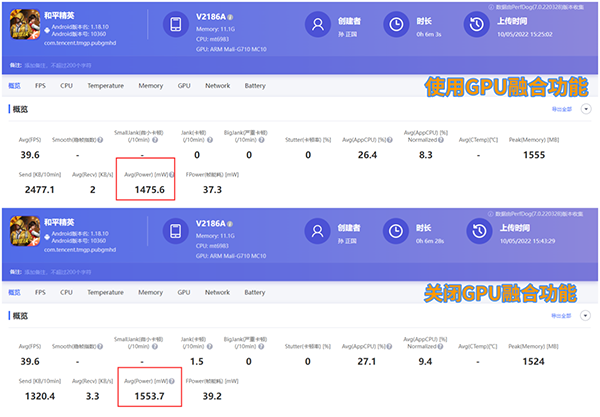Click the phone device icon in top report
Image resolution: width=600 pixels, height=417 pixels.
point(175,26)
